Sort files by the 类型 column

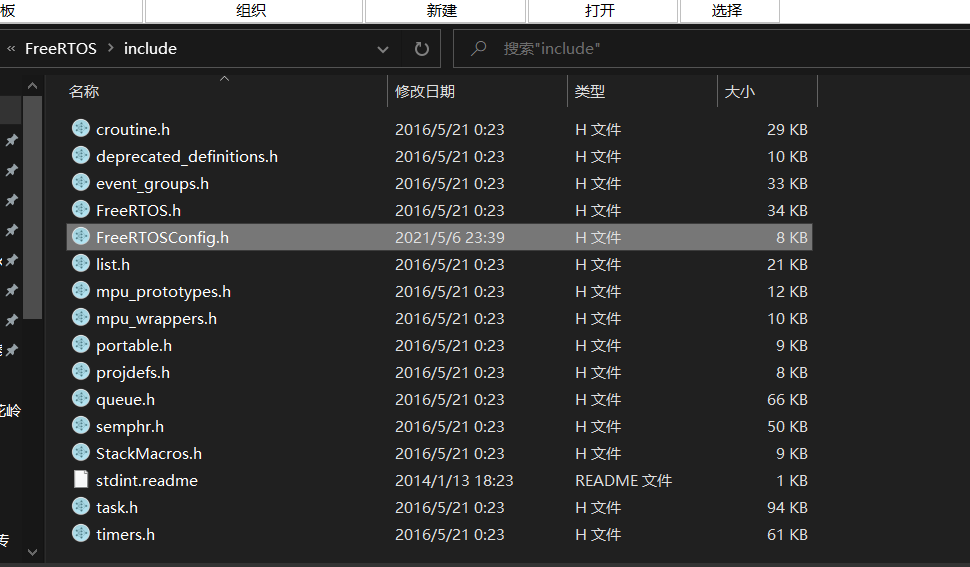[590, 92]
